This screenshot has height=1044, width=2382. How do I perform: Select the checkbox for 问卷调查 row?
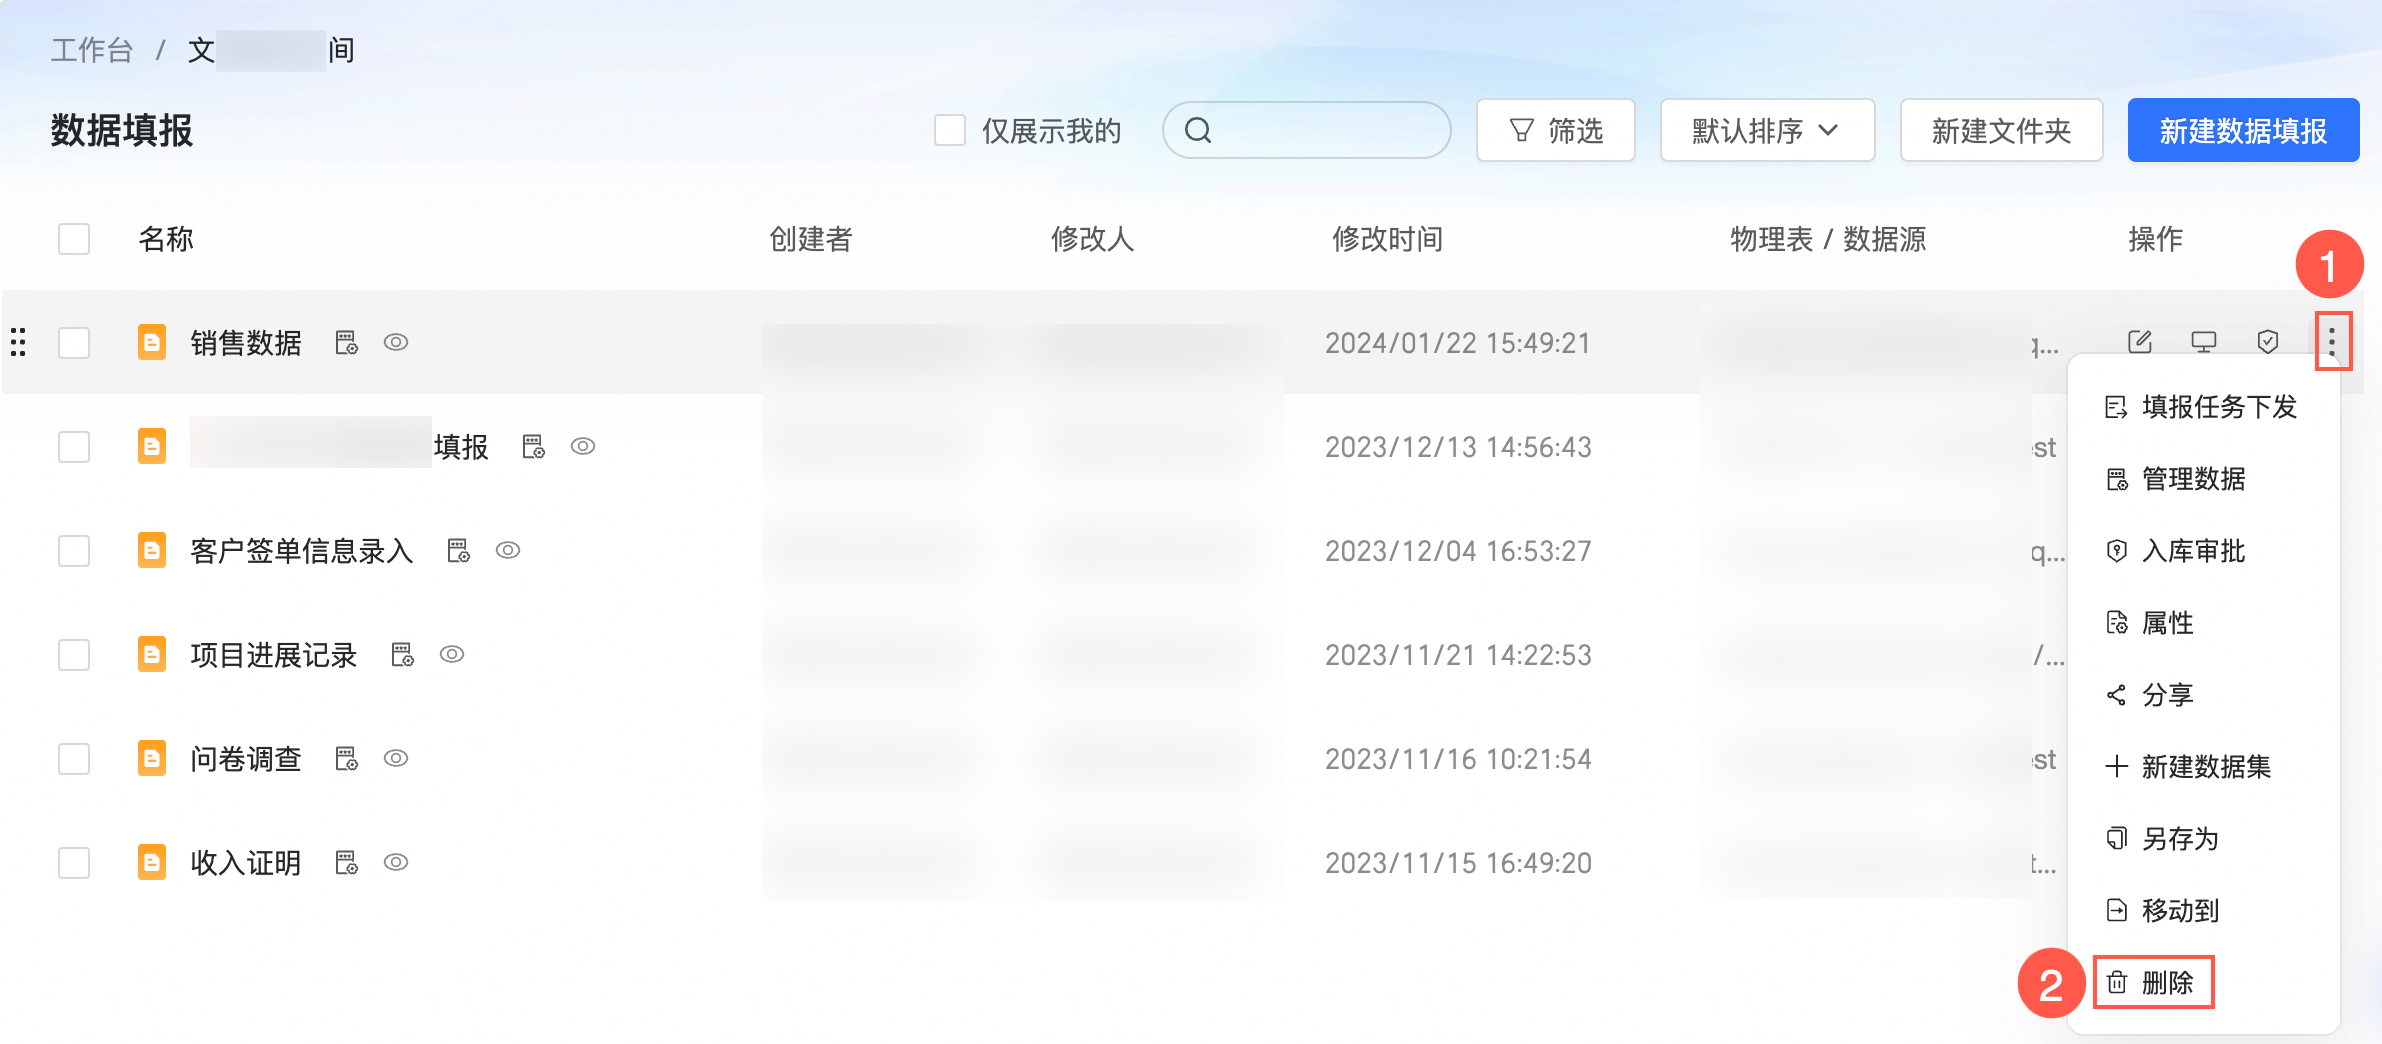(x=74, y=758)
